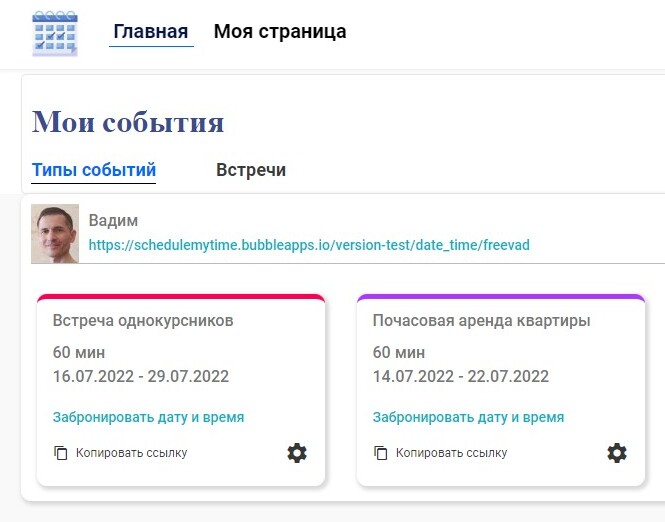Go to Моя страница
The height and width of the screenshot is (522, 665).
pos(280,32)
